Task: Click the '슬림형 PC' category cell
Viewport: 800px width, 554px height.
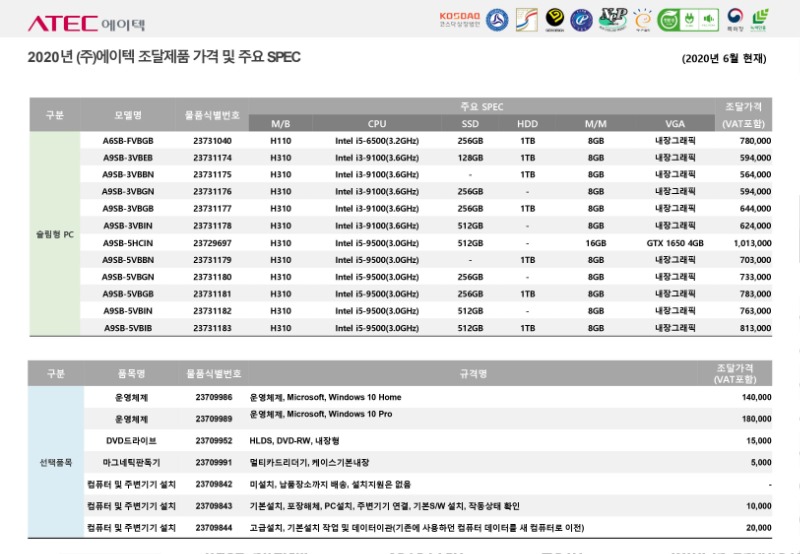Action: point(55,235)
